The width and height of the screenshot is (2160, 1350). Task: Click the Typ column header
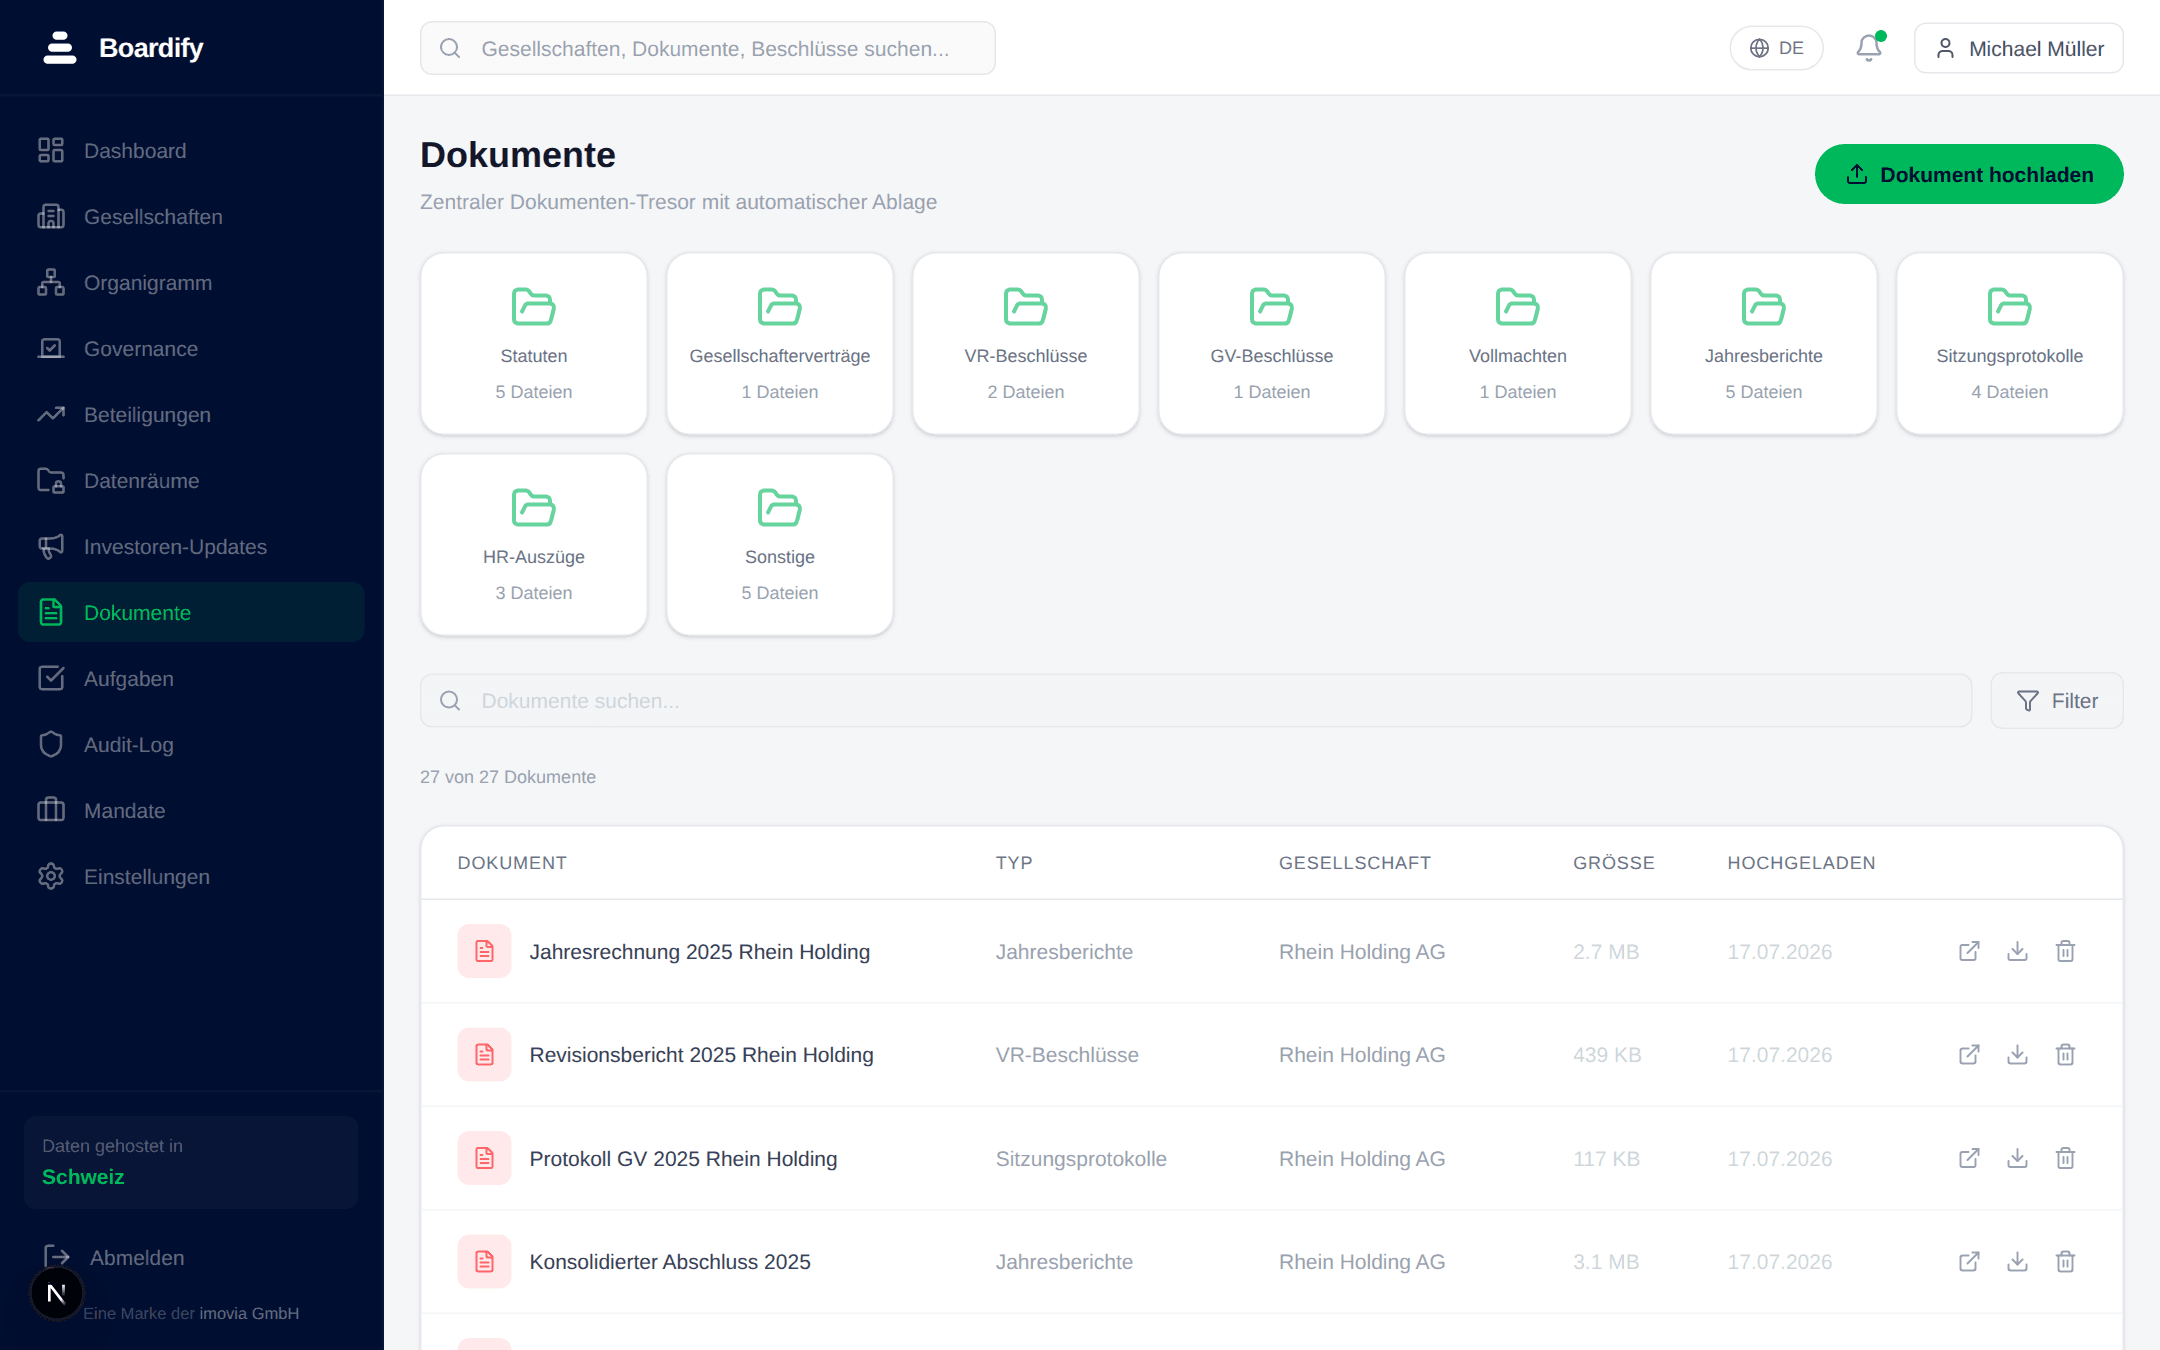[1014, 863]
